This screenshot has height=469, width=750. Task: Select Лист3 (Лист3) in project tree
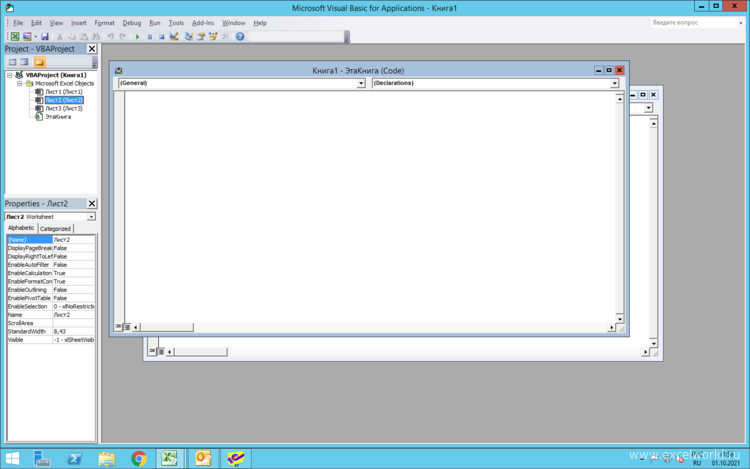pyautogui.click(x=64, y=109)
